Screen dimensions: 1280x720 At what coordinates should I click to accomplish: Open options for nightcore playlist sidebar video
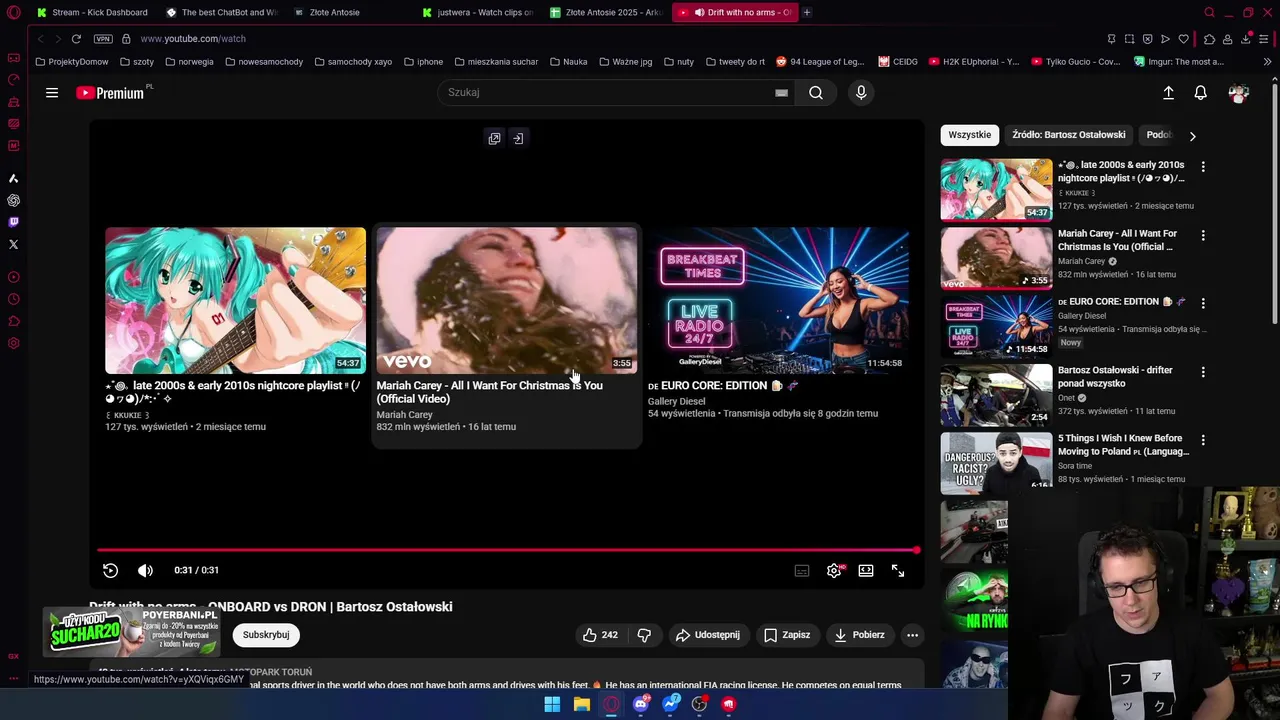(x=1203, y=167)
